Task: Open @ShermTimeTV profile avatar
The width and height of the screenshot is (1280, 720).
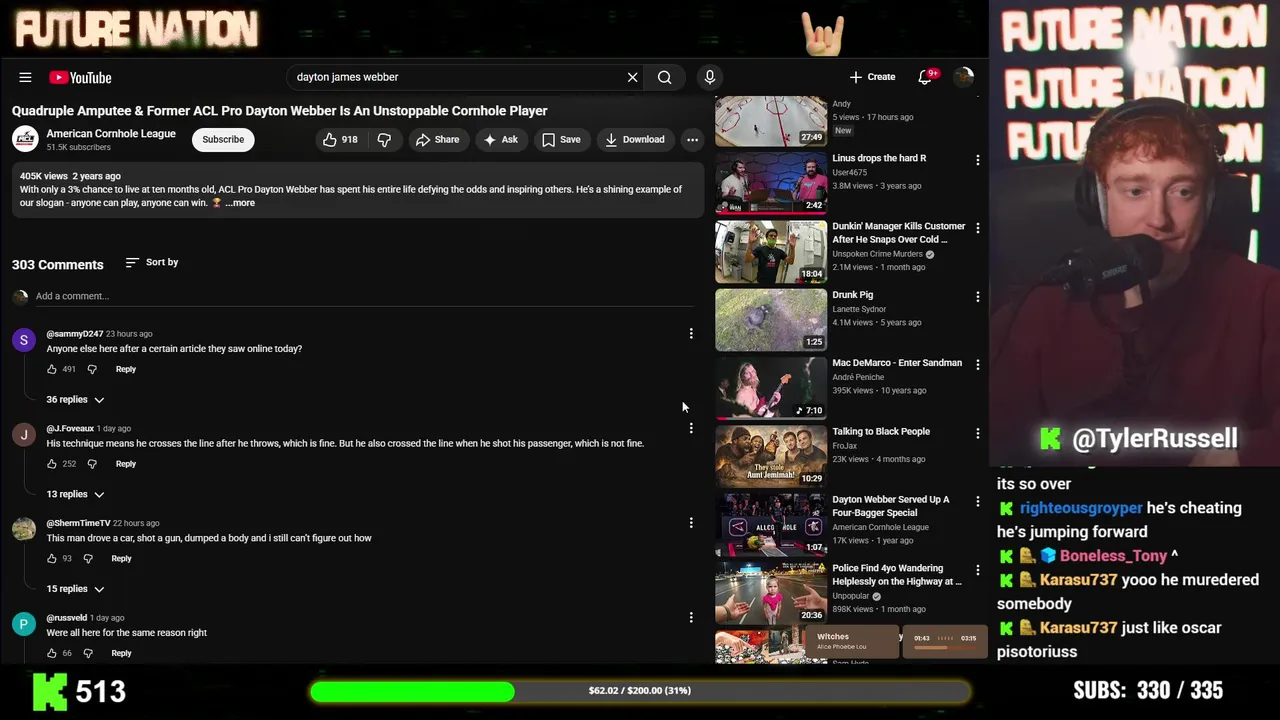Action: click(24, 529)
